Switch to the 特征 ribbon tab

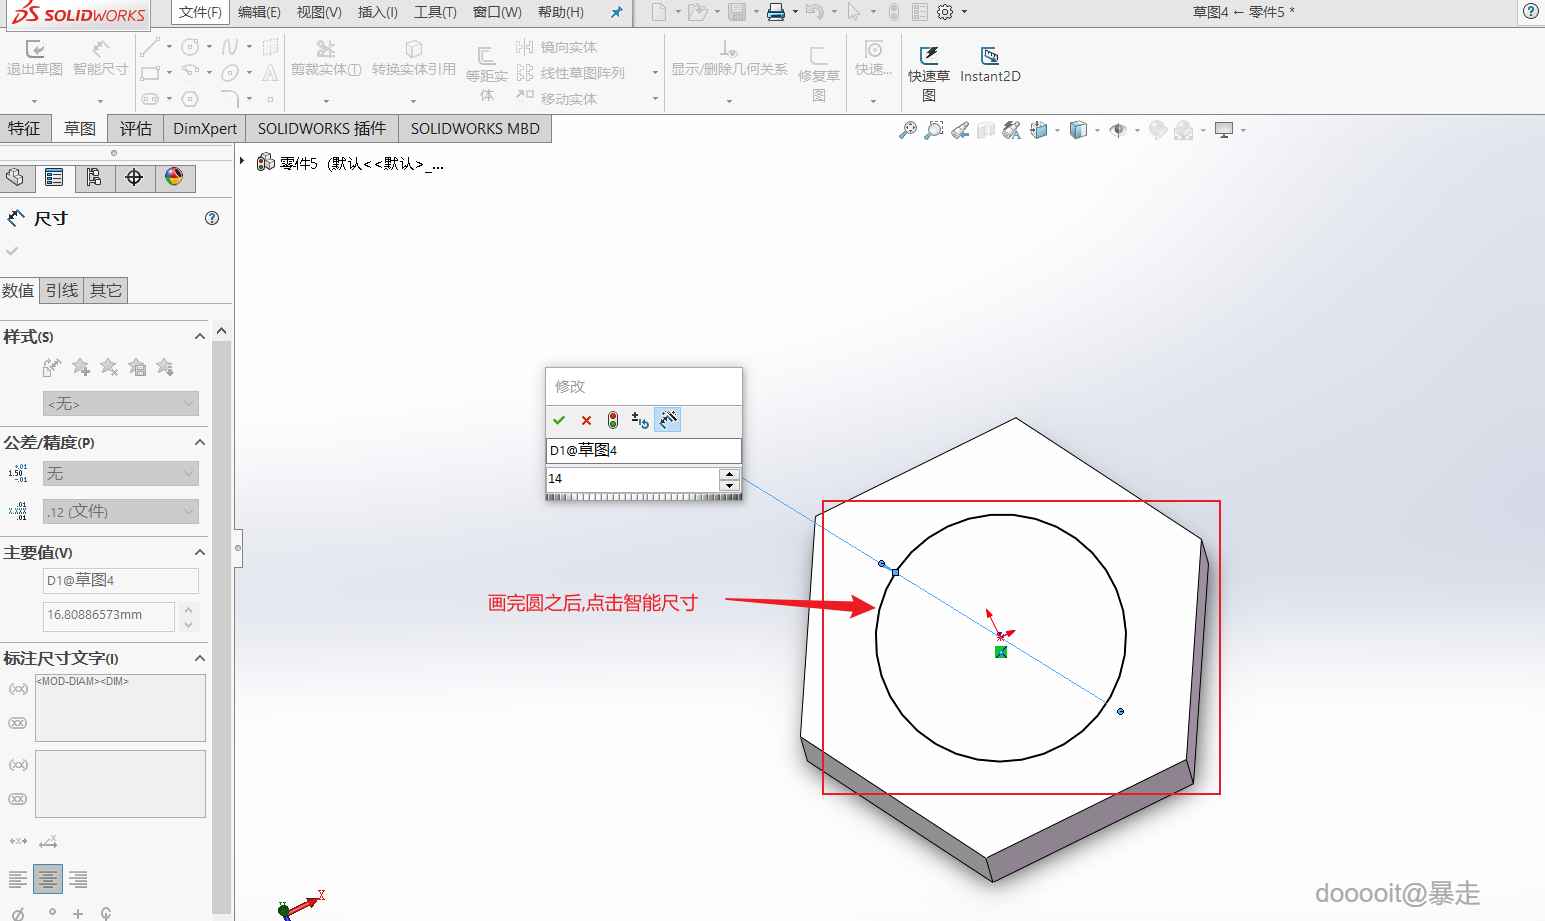click(24, 128)
